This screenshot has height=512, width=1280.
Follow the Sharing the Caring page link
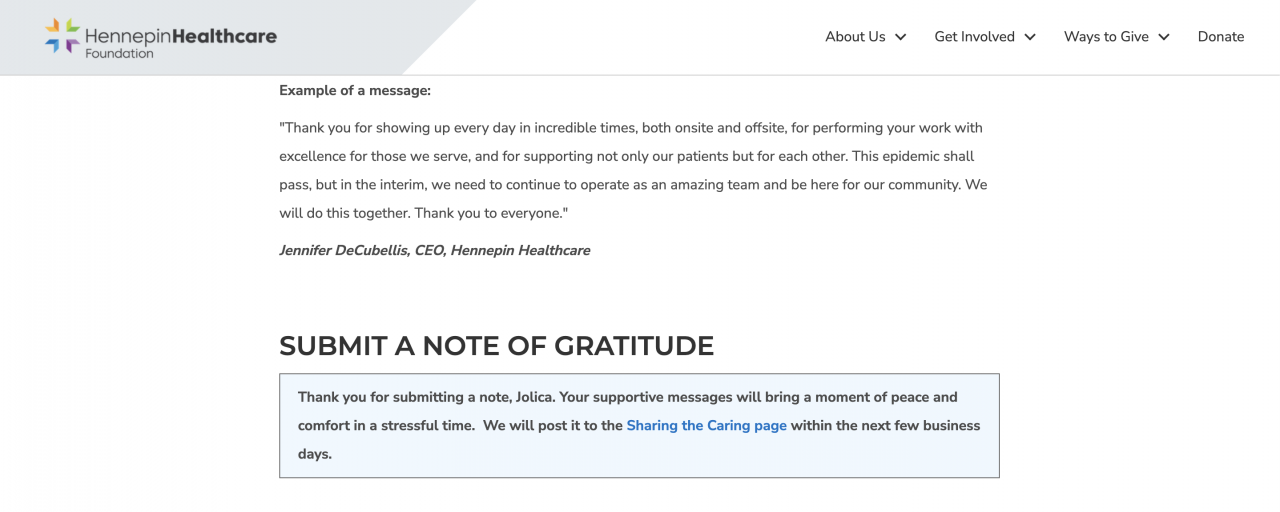[706, 425]
